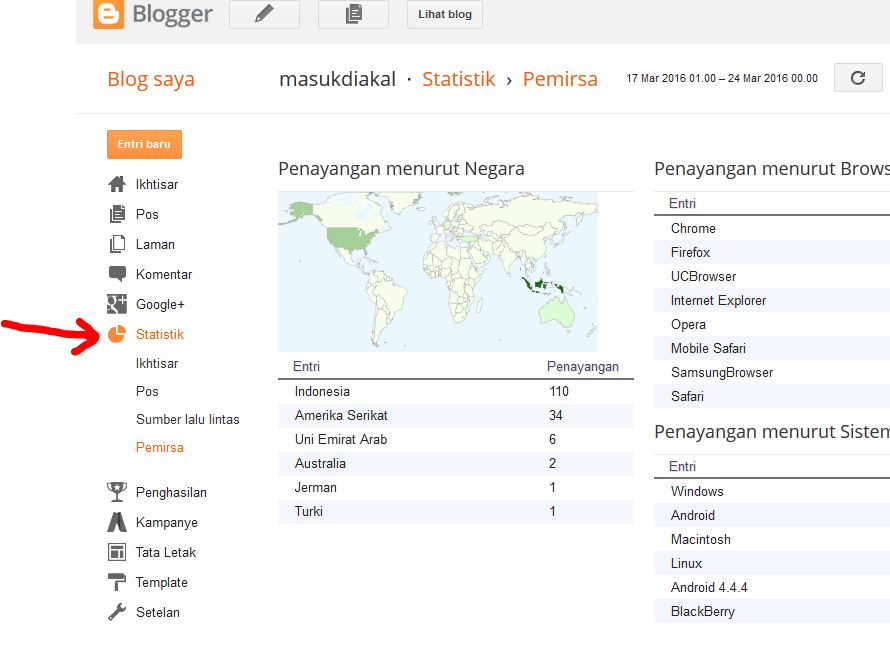Click the orange Blogger logo icon

point(109,14)
